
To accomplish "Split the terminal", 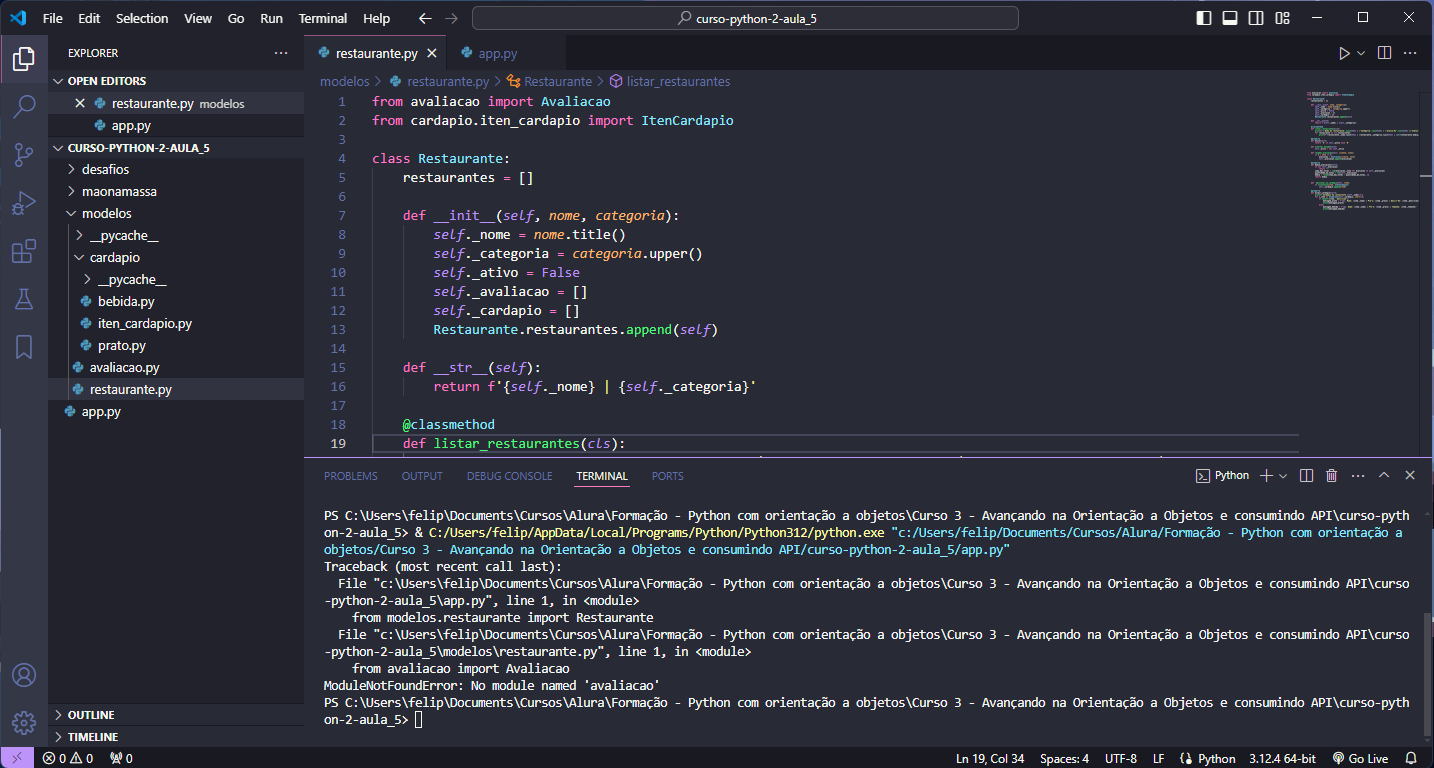I will [x=1306, y=476].
